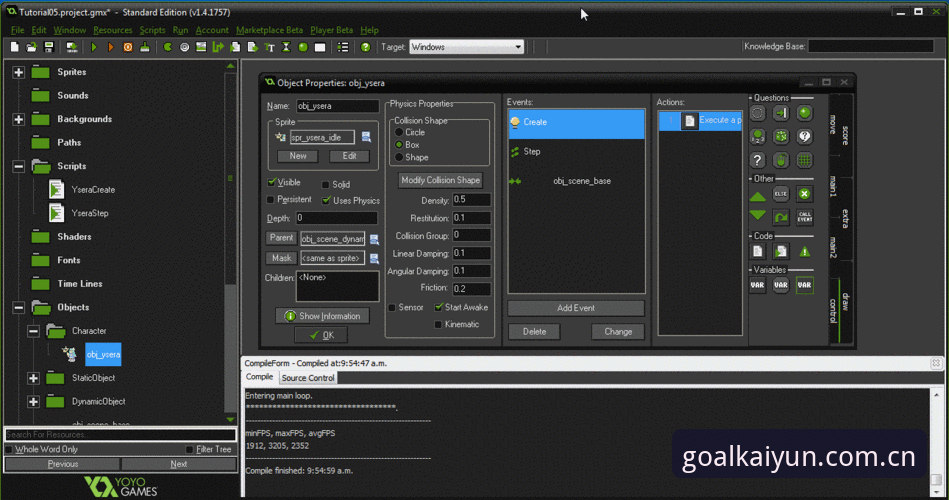Viewport: 949px width, 500px height.
Task: Click the Create room white rectangle icon
Action: click(320, 47)
